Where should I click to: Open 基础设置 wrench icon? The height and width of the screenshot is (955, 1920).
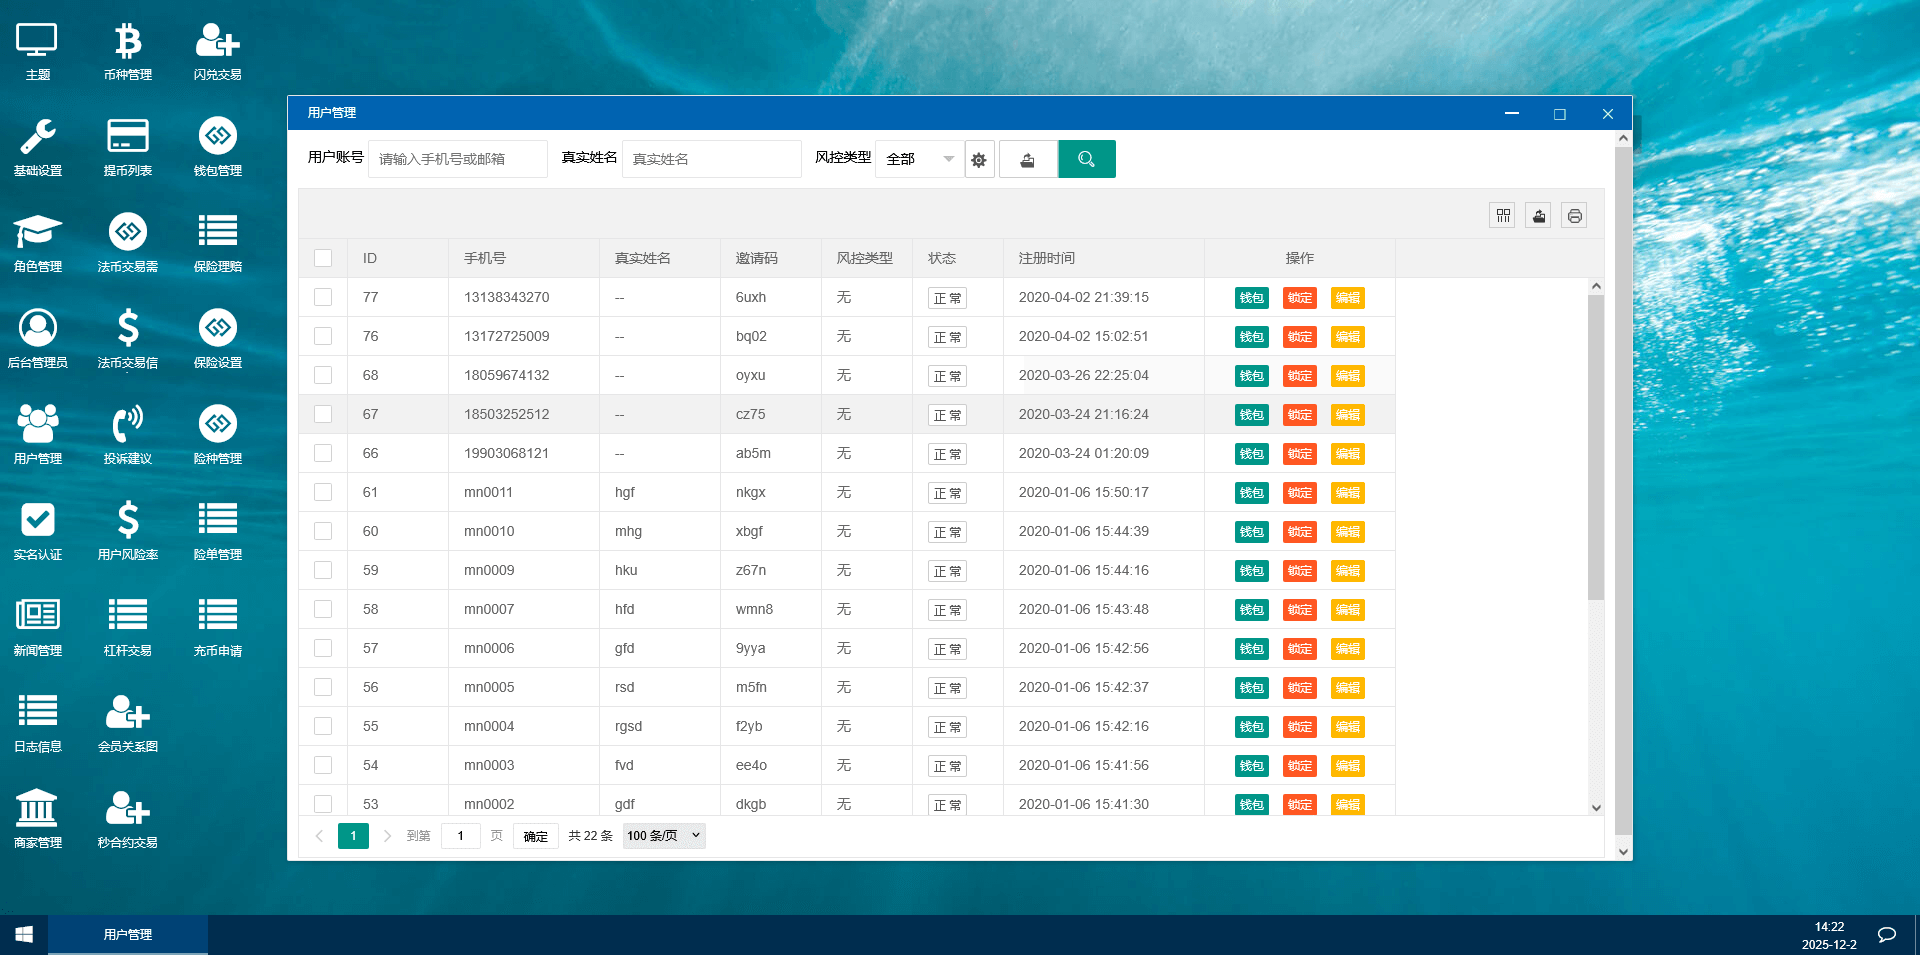tap(37, 146)
